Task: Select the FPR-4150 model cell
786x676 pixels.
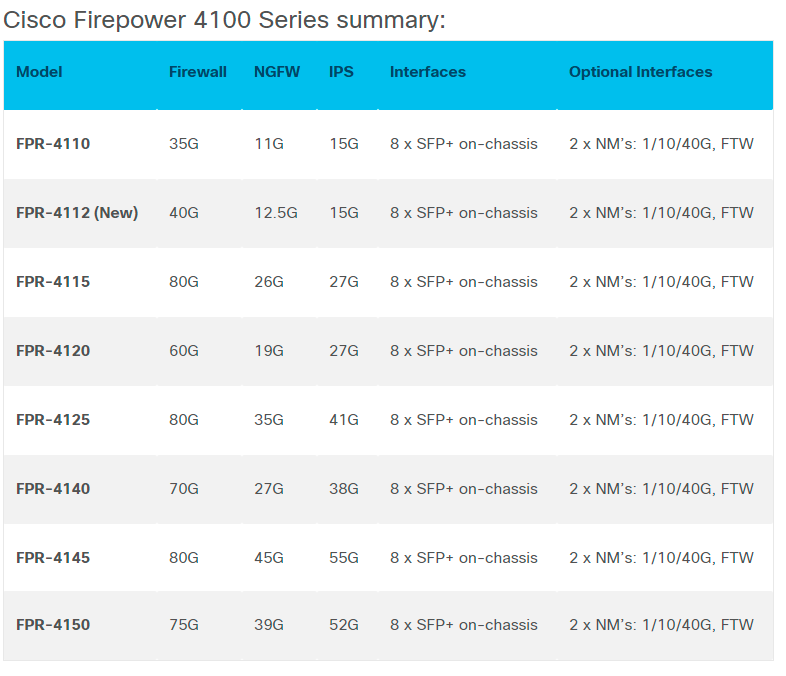Action: pos(53,625)
